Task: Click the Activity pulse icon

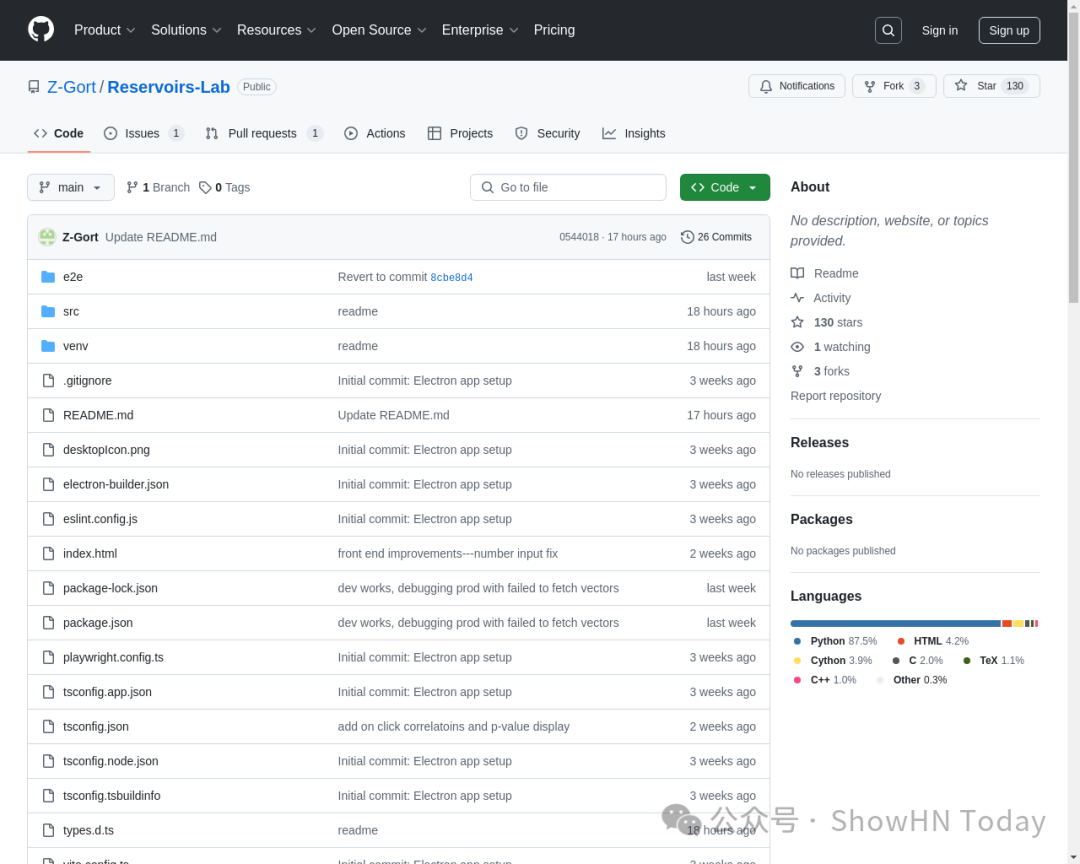Action: point(797,298)
